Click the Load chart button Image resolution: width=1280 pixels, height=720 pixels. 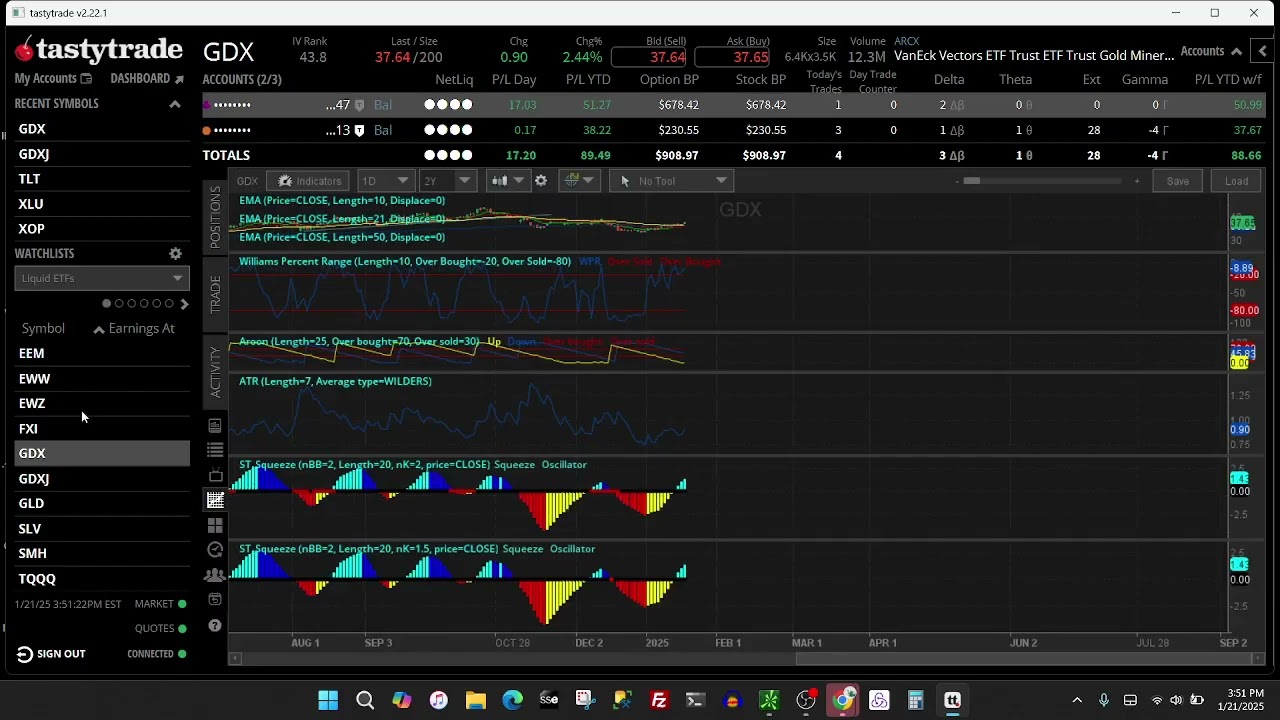coord(1236,181)
